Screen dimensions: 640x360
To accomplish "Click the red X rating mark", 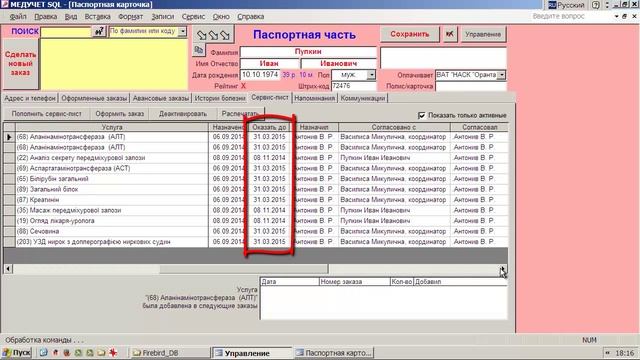I will [243, 86].
